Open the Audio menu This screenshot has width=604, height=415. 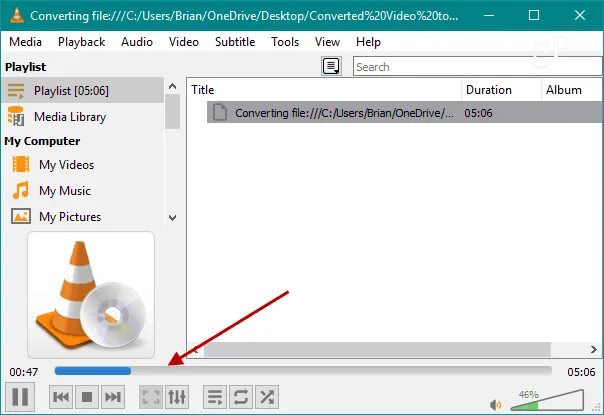coord(137,42)
